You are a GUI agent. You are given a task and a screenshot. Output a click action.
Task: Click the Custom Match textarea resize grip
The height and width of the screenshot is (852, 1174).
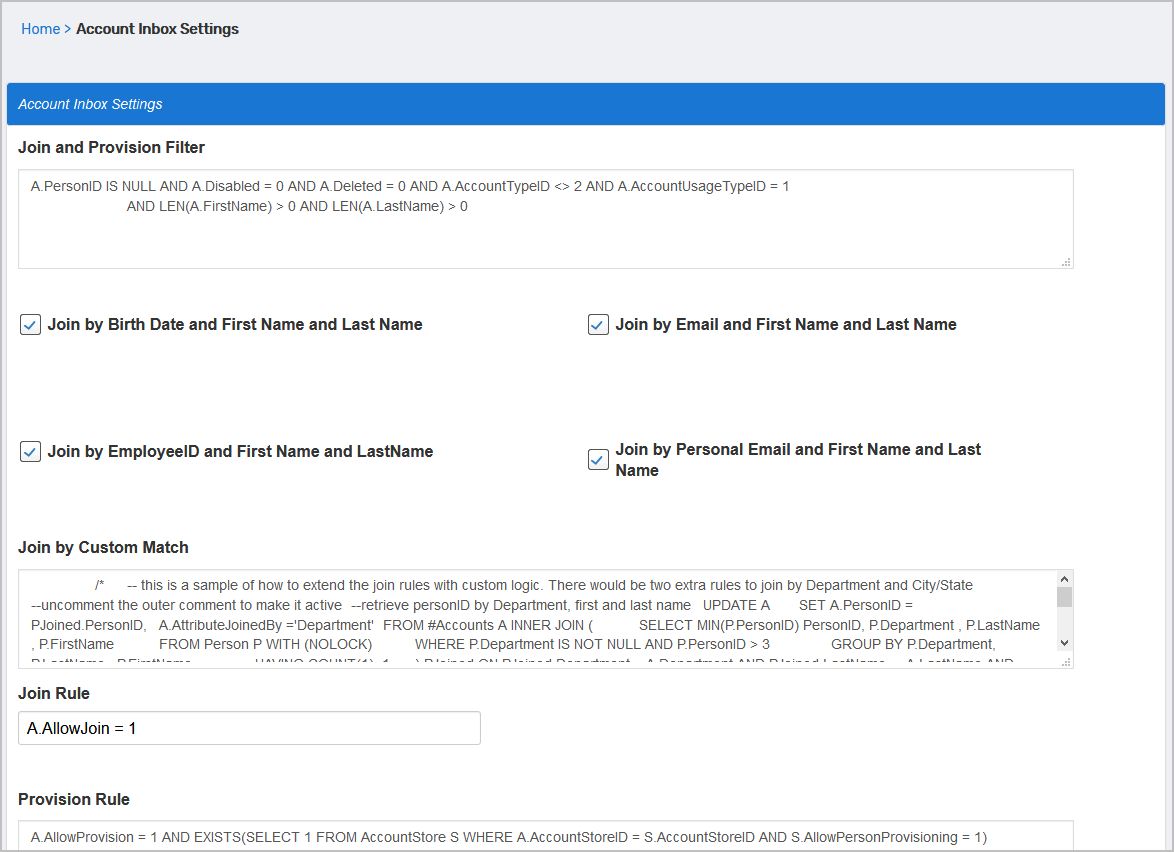[x=1066, y=661]
